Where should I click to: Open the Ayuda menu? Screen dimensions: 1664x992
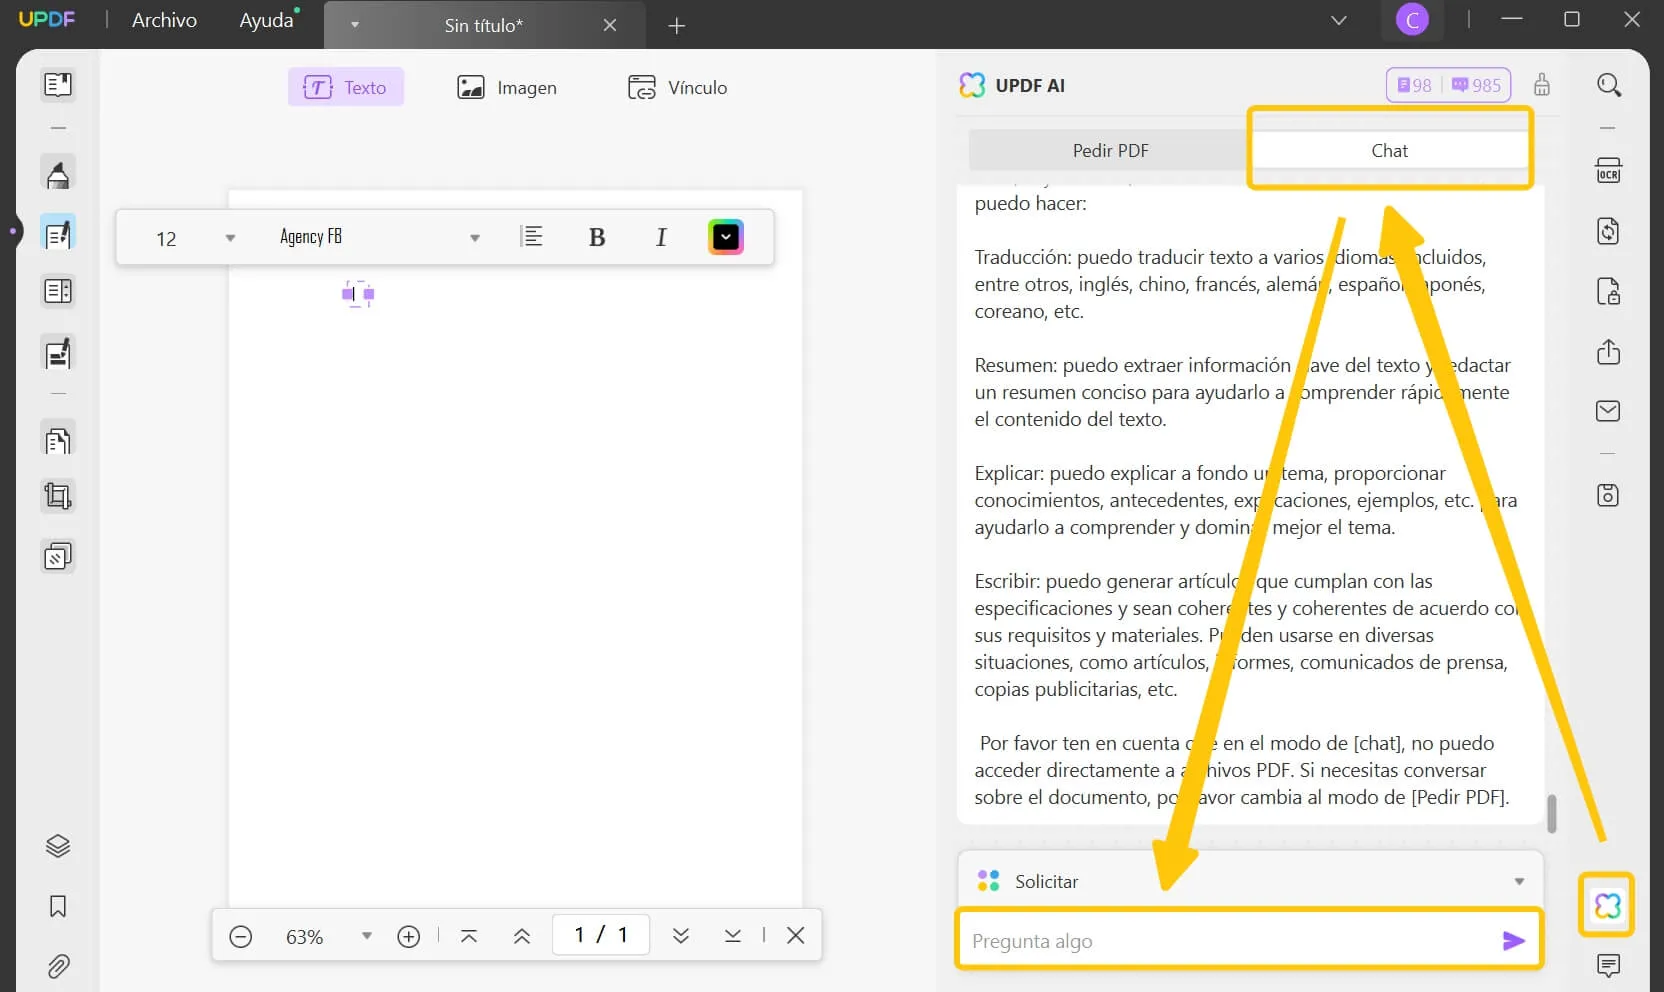tap(267, 20)
